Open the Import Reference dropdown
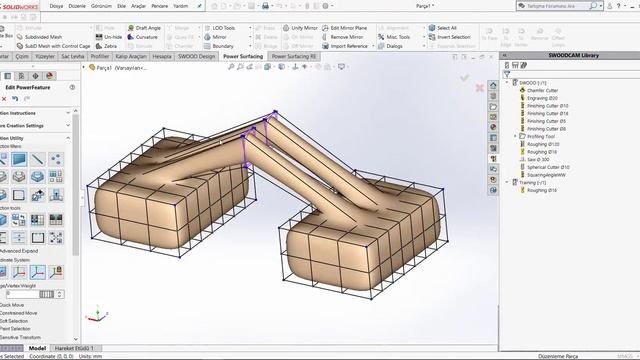This screenshot has height=360, width=640. pyautogui.click(x=373, y=46)
